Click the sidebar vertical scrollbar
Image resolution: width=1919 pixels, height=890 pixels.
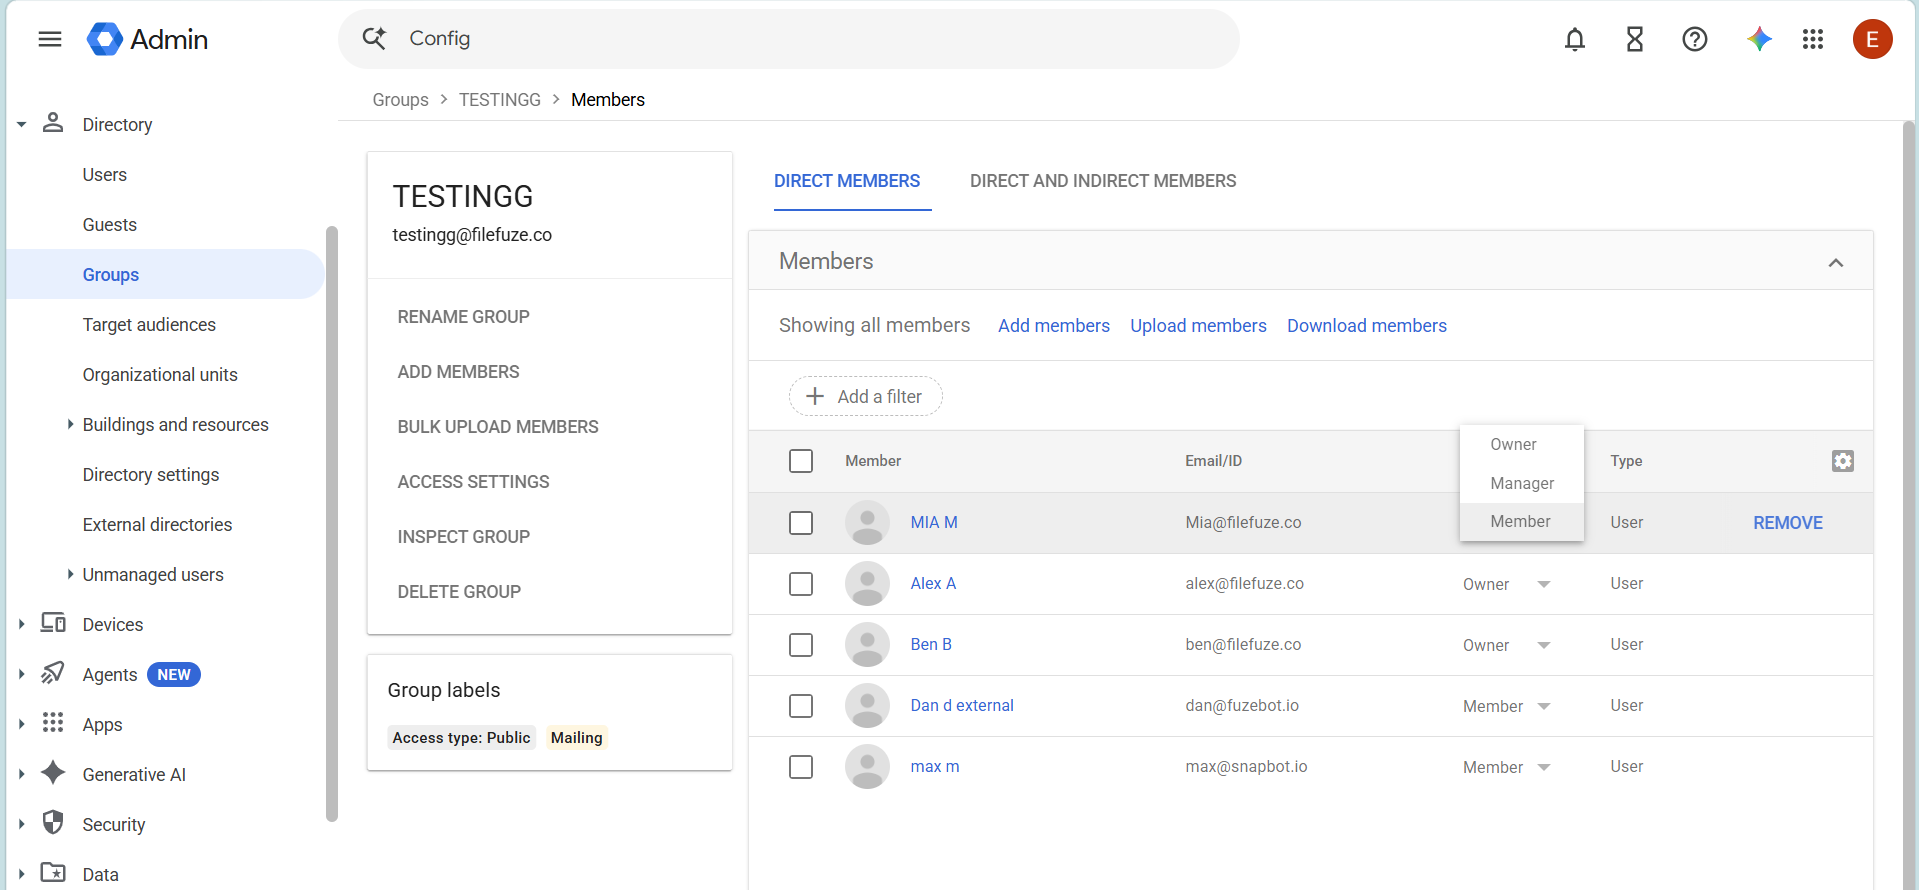click(x=332, y=523)
